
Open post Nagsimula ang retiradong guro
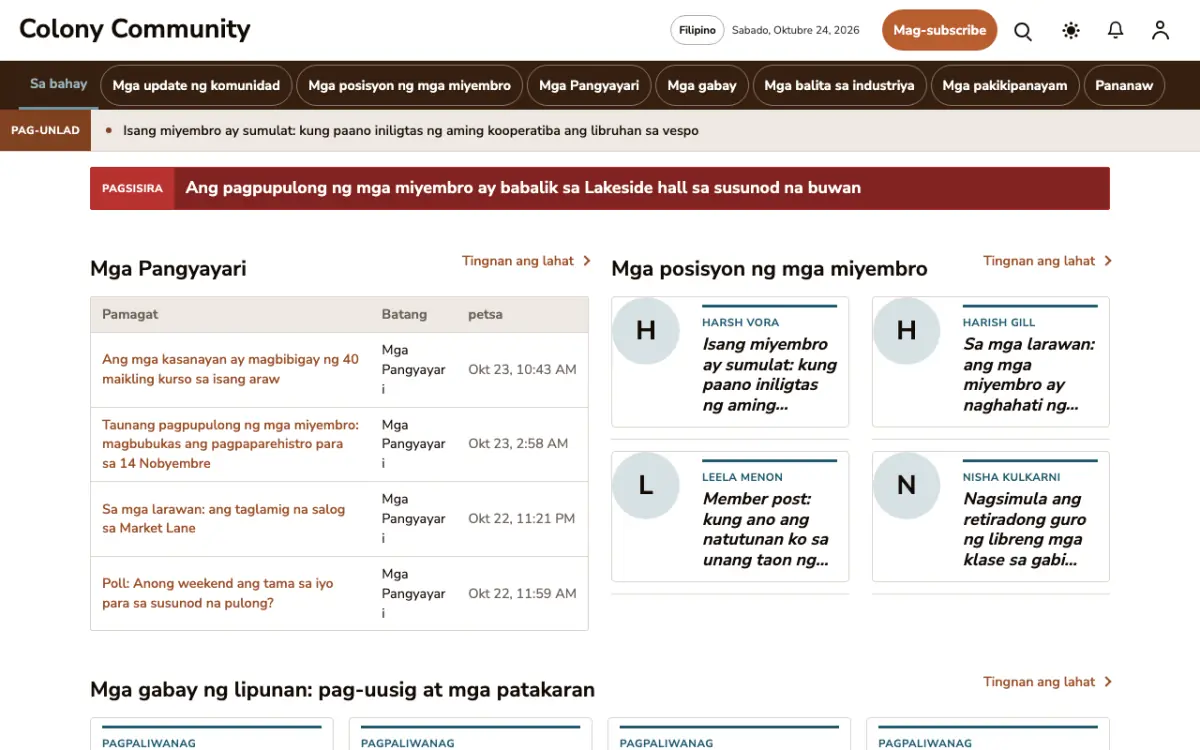tap(1024, 529)
